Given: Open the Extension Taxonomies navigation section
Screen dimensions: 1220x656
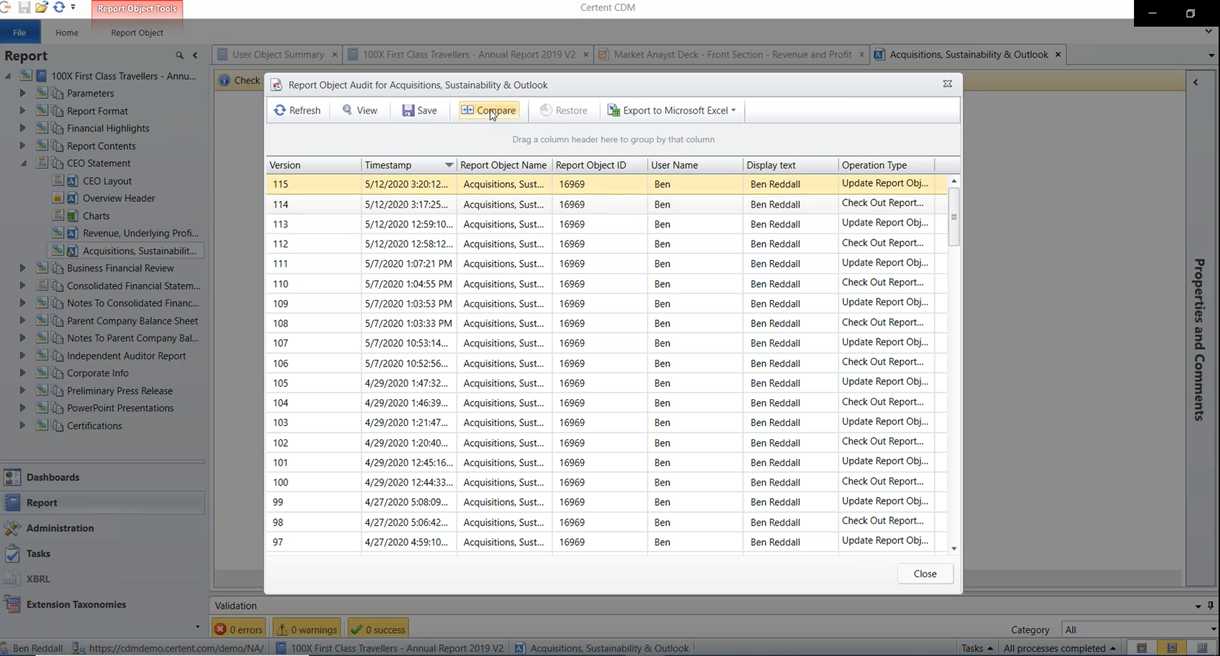Looking at the screenshot, I should click(x=102, y=604).
